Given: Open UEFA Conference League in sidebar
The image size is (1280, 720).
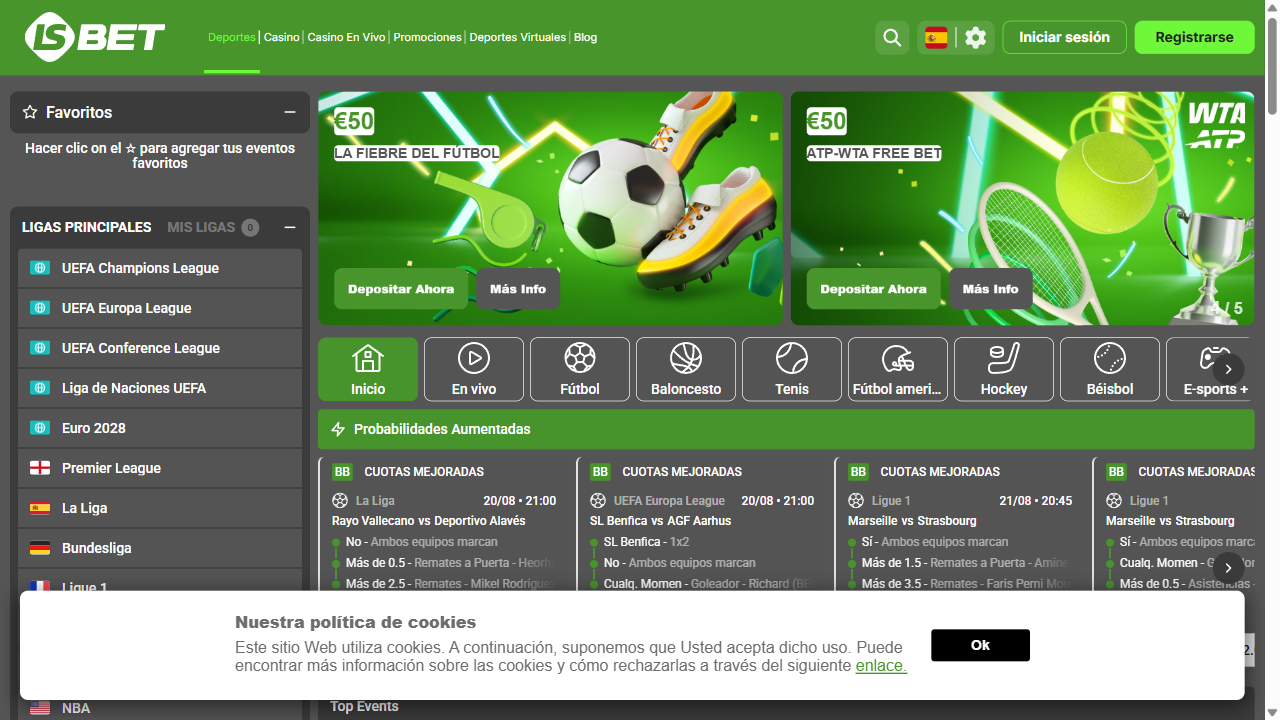Looking at the screenshot, I should [160, 348].
